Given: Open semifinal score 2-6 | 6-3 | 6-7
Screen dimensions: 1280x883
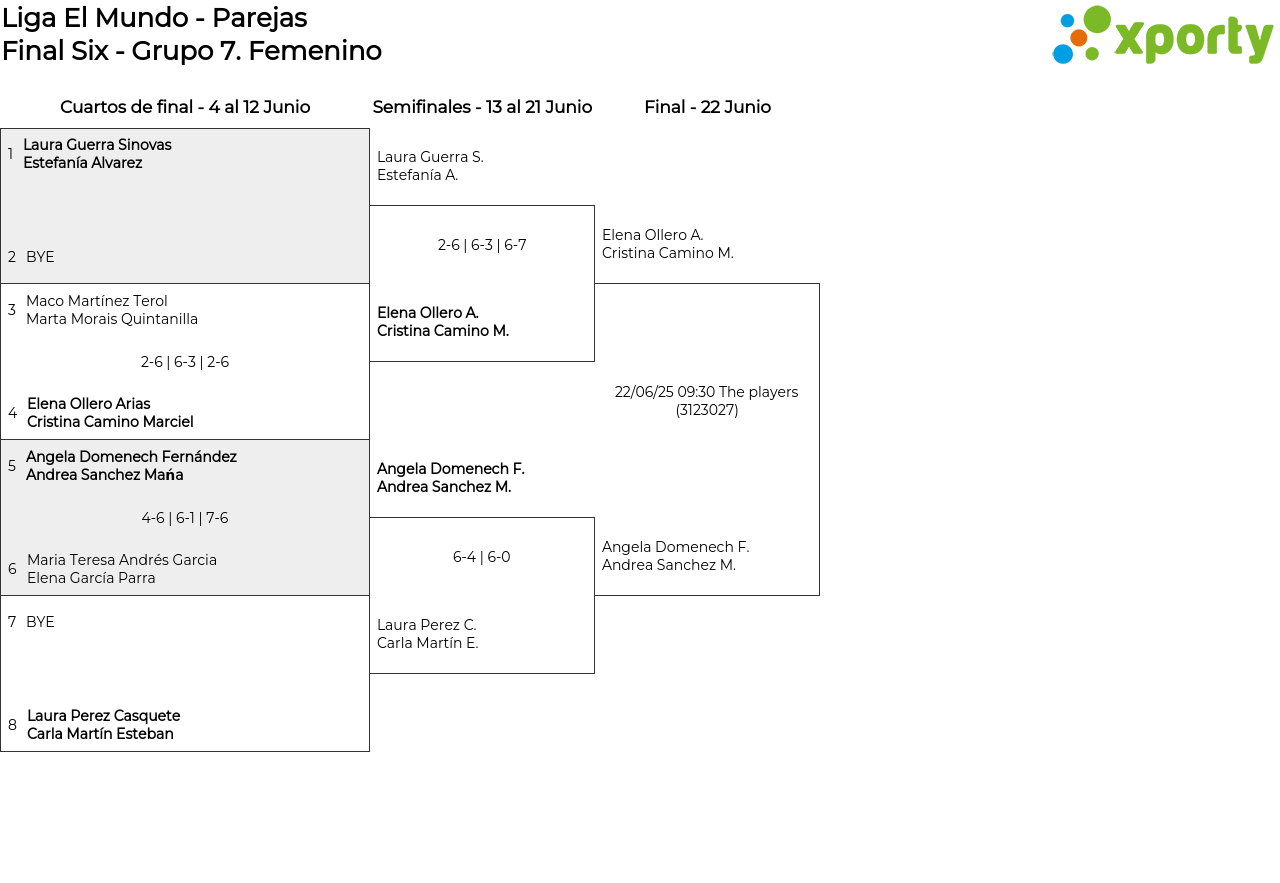Looking at the screenshot, I should point(482,245).
